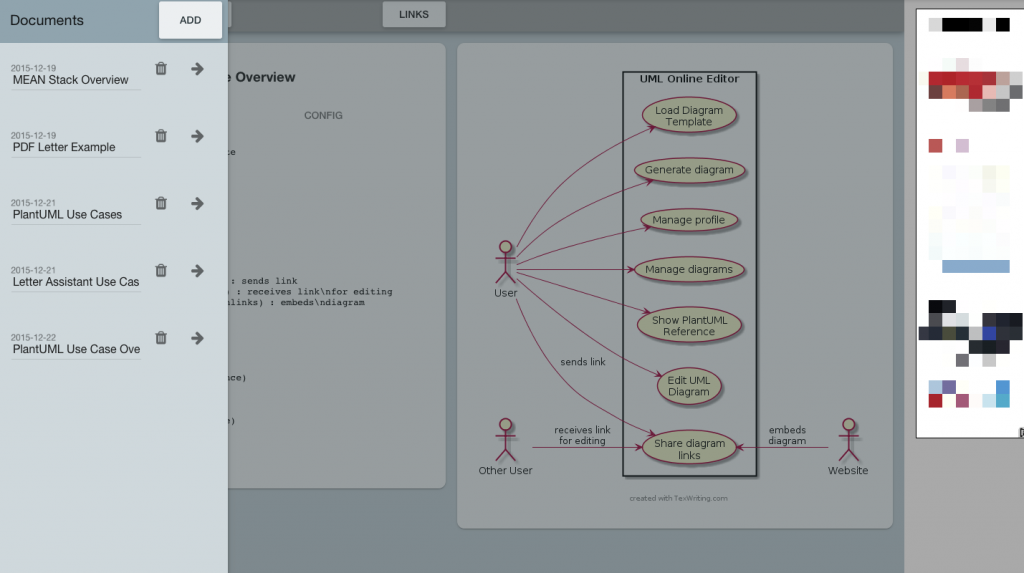The height and width of the screenshot is (573, 1024).
Task: Open MEAN Stack Overview with arrow icon
Action: pos(197,69)
